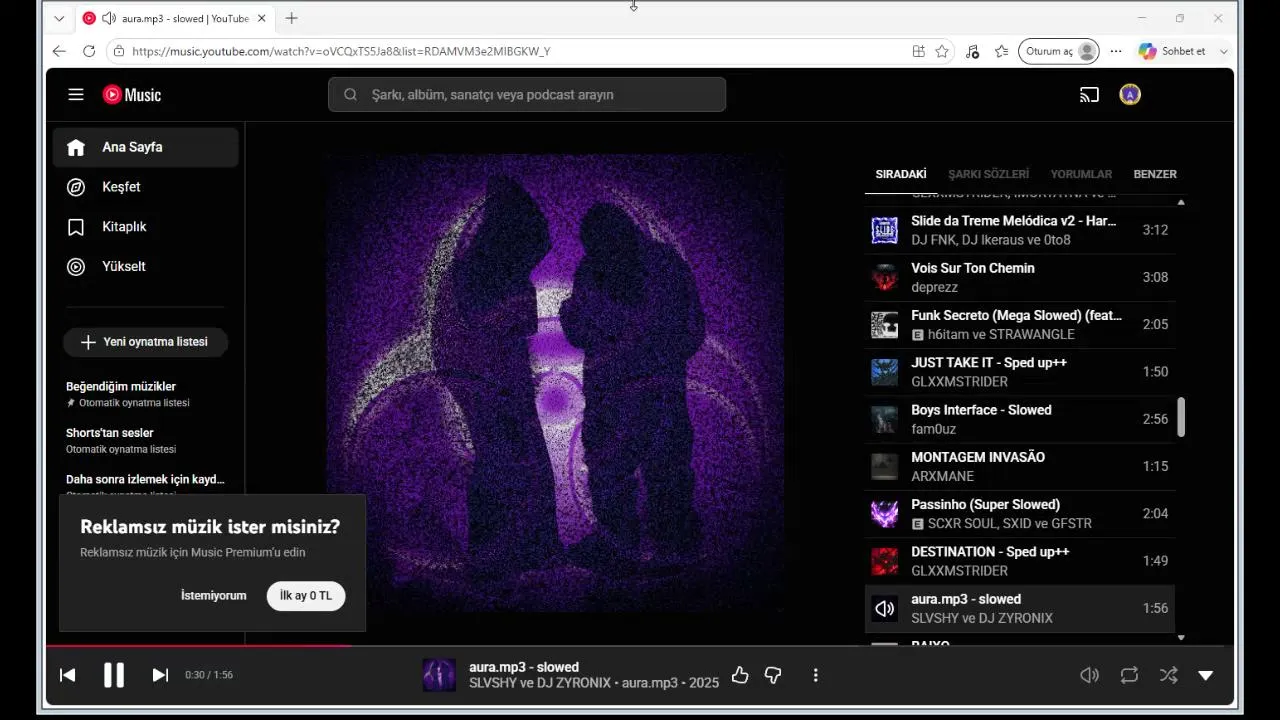Pause the current song

[114, 675]
